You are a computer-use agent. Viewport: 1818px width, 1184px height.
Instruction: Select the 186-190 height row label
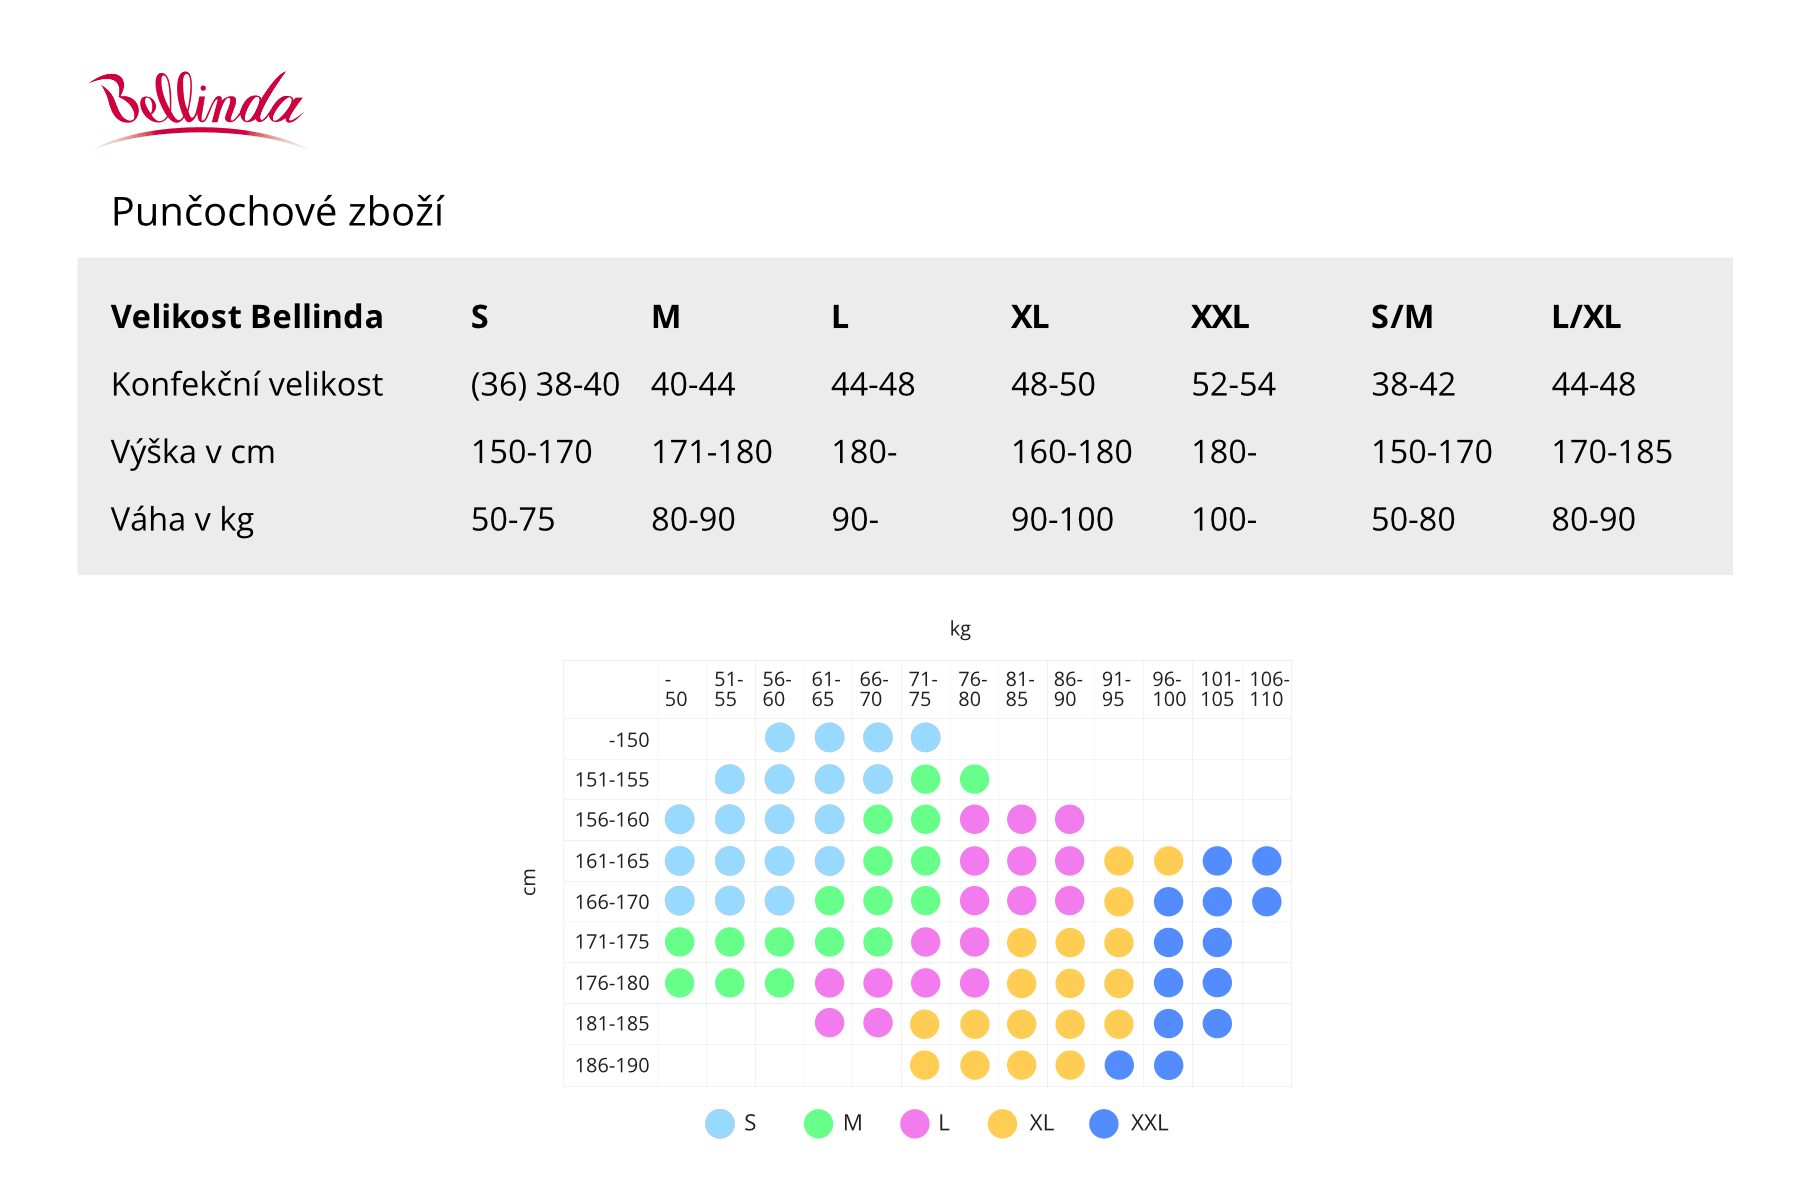tap(612, 1065)
